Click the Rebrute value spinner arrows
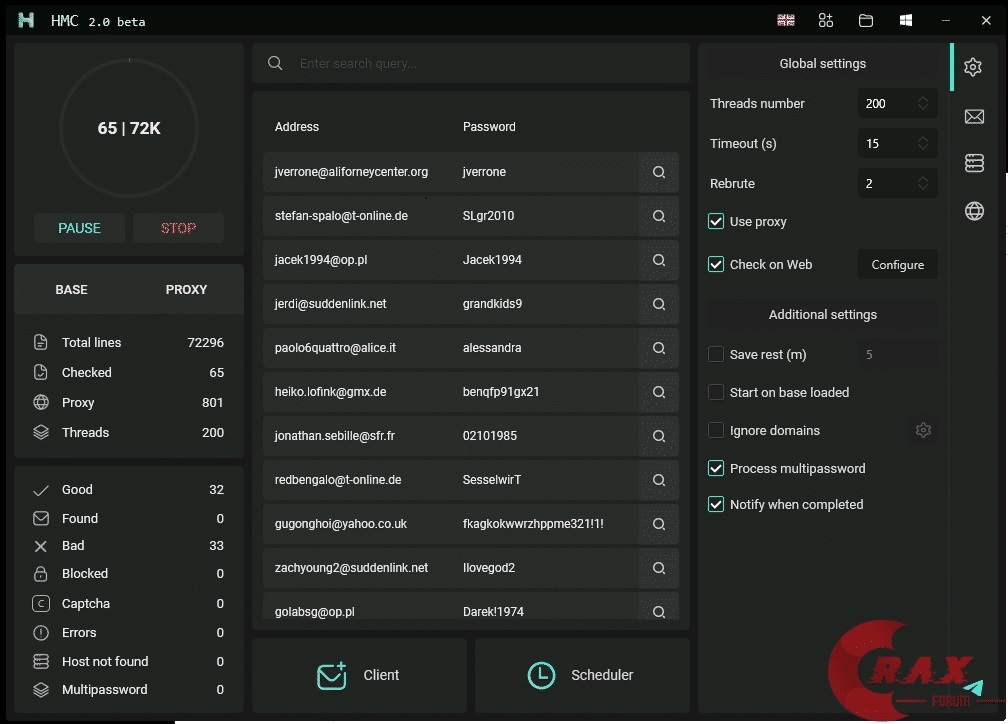This screenshot has width=1008, height=724. pyautogui.click(x=922, y=183)
